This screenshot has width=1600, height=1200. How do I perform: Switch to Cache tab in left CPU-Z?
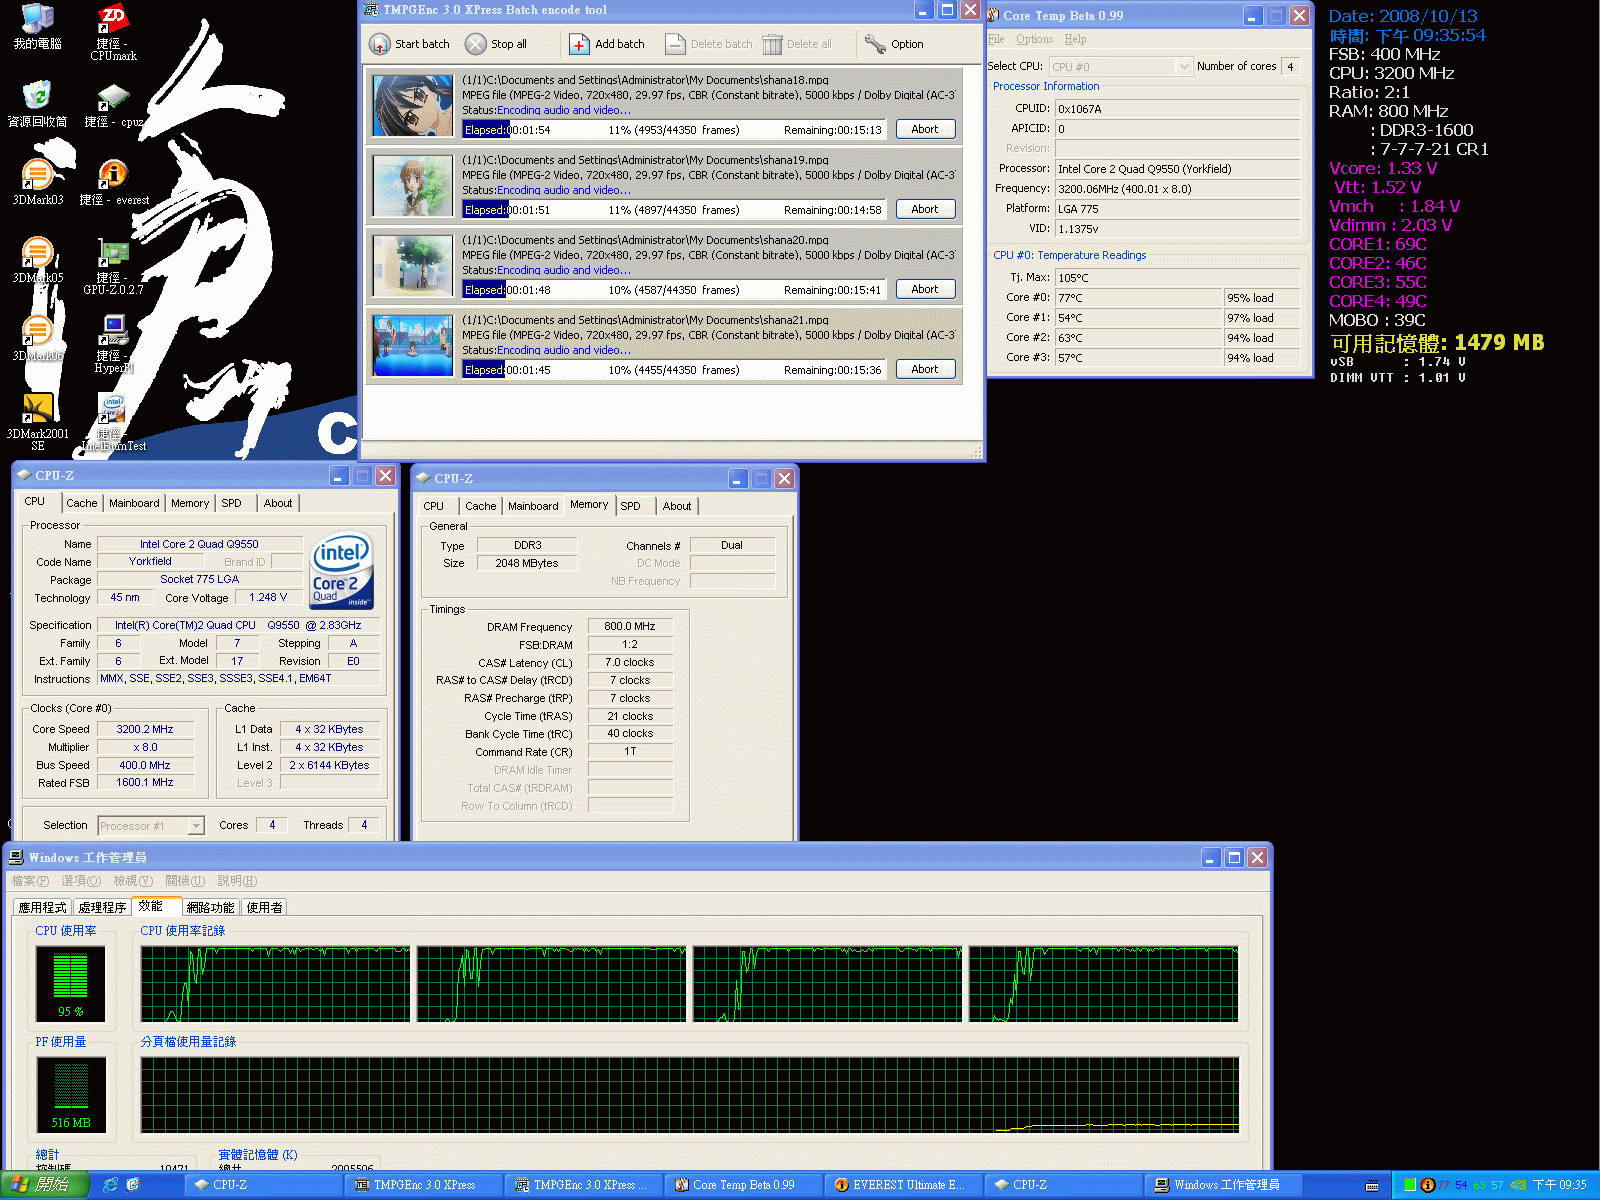tap(82, 503)
